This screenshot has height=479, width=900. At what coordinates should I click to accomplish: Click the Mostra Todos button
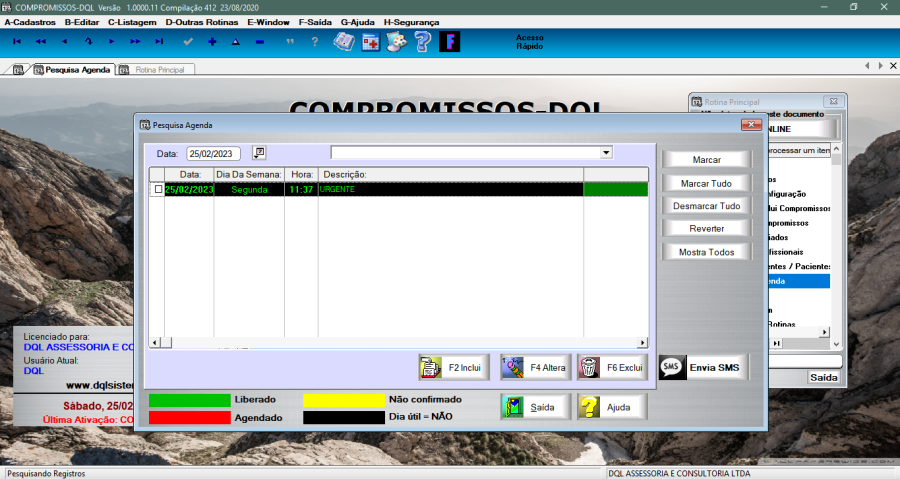click(x=707, y=252)
